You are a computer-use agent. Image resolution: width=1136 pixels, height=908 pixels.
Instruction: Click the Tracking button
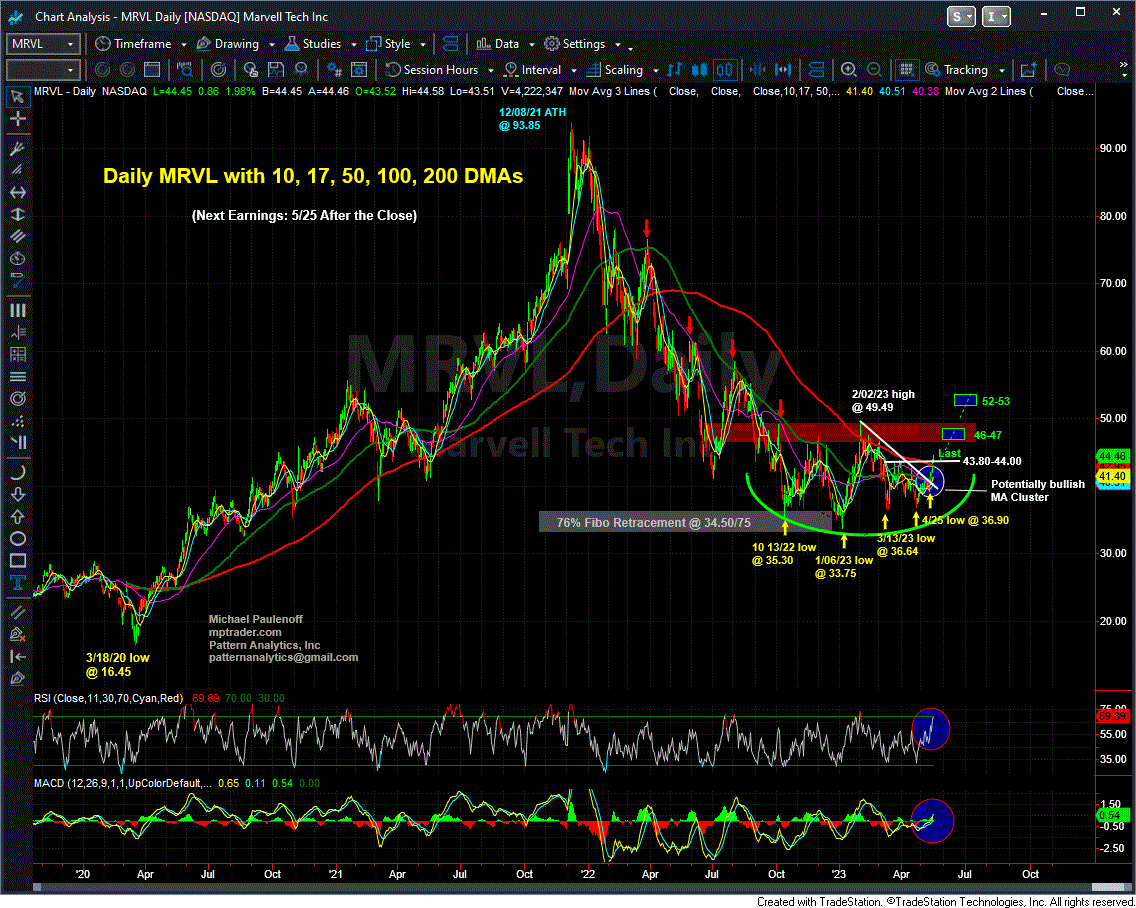coord(957,70)
